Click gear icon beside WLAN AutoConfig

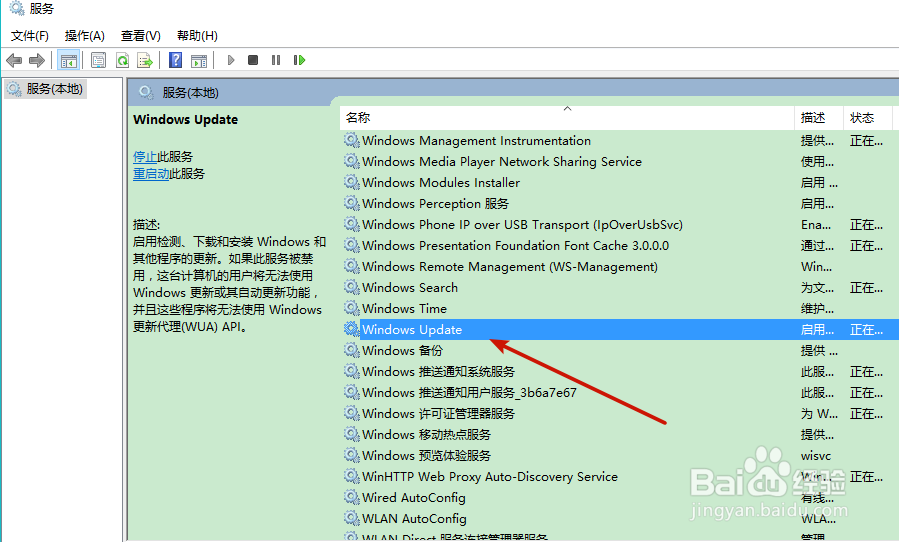(351, 518)
